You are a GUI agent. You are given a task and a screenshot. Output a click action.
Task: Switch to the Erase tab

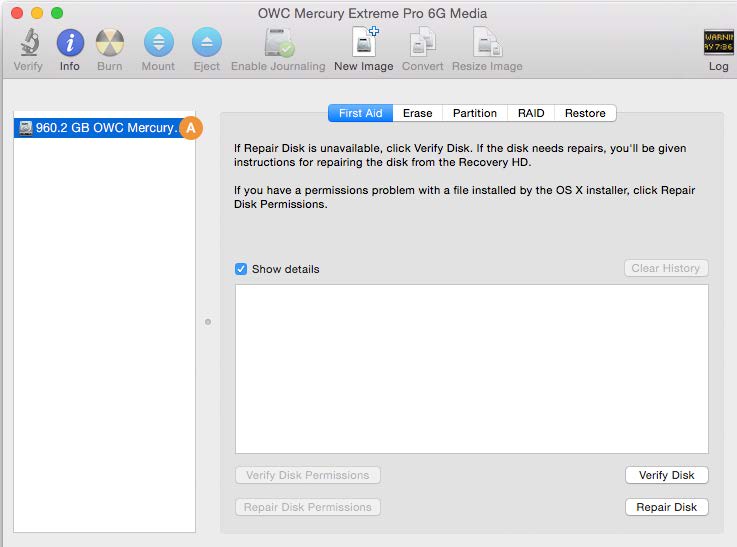pyautogui.click(x=417, y=113)
